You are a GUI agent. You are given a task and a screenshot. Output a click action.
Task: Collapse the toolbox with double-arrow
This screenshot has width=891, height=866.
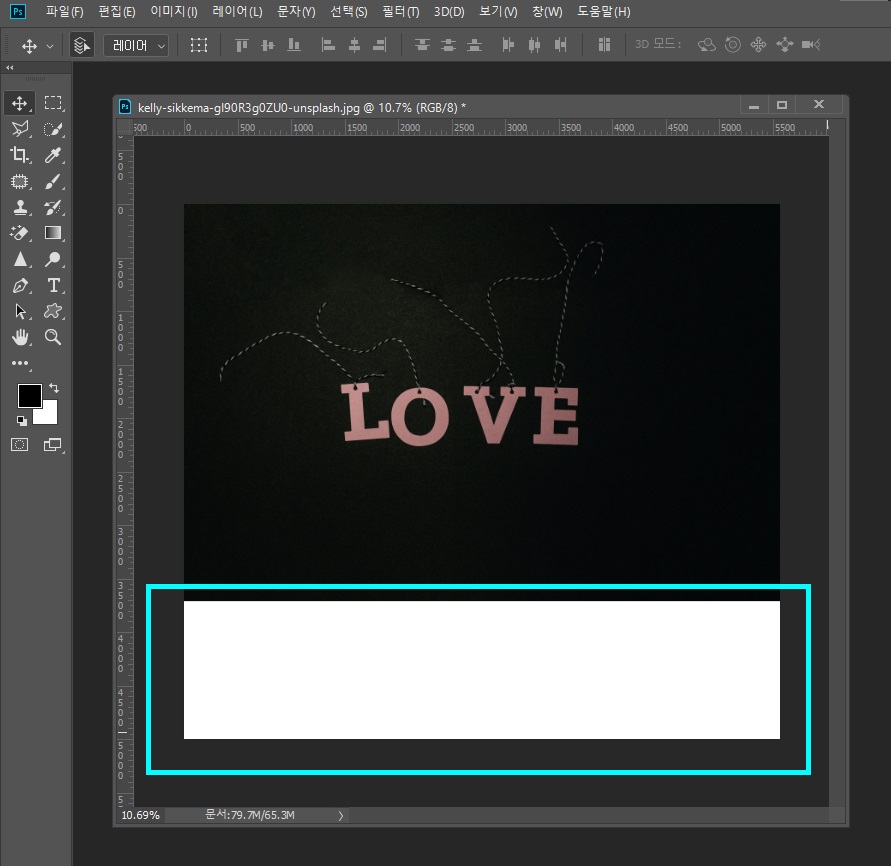click(10, 68)
